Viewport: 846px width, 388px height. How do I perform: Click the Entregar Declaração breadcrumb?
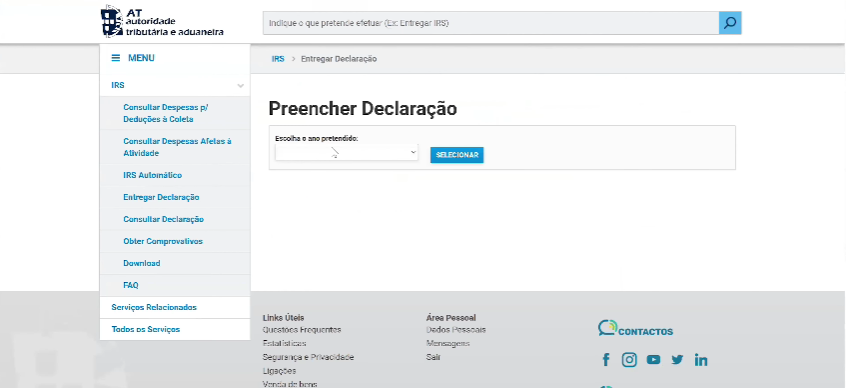(x=339, y=59)
